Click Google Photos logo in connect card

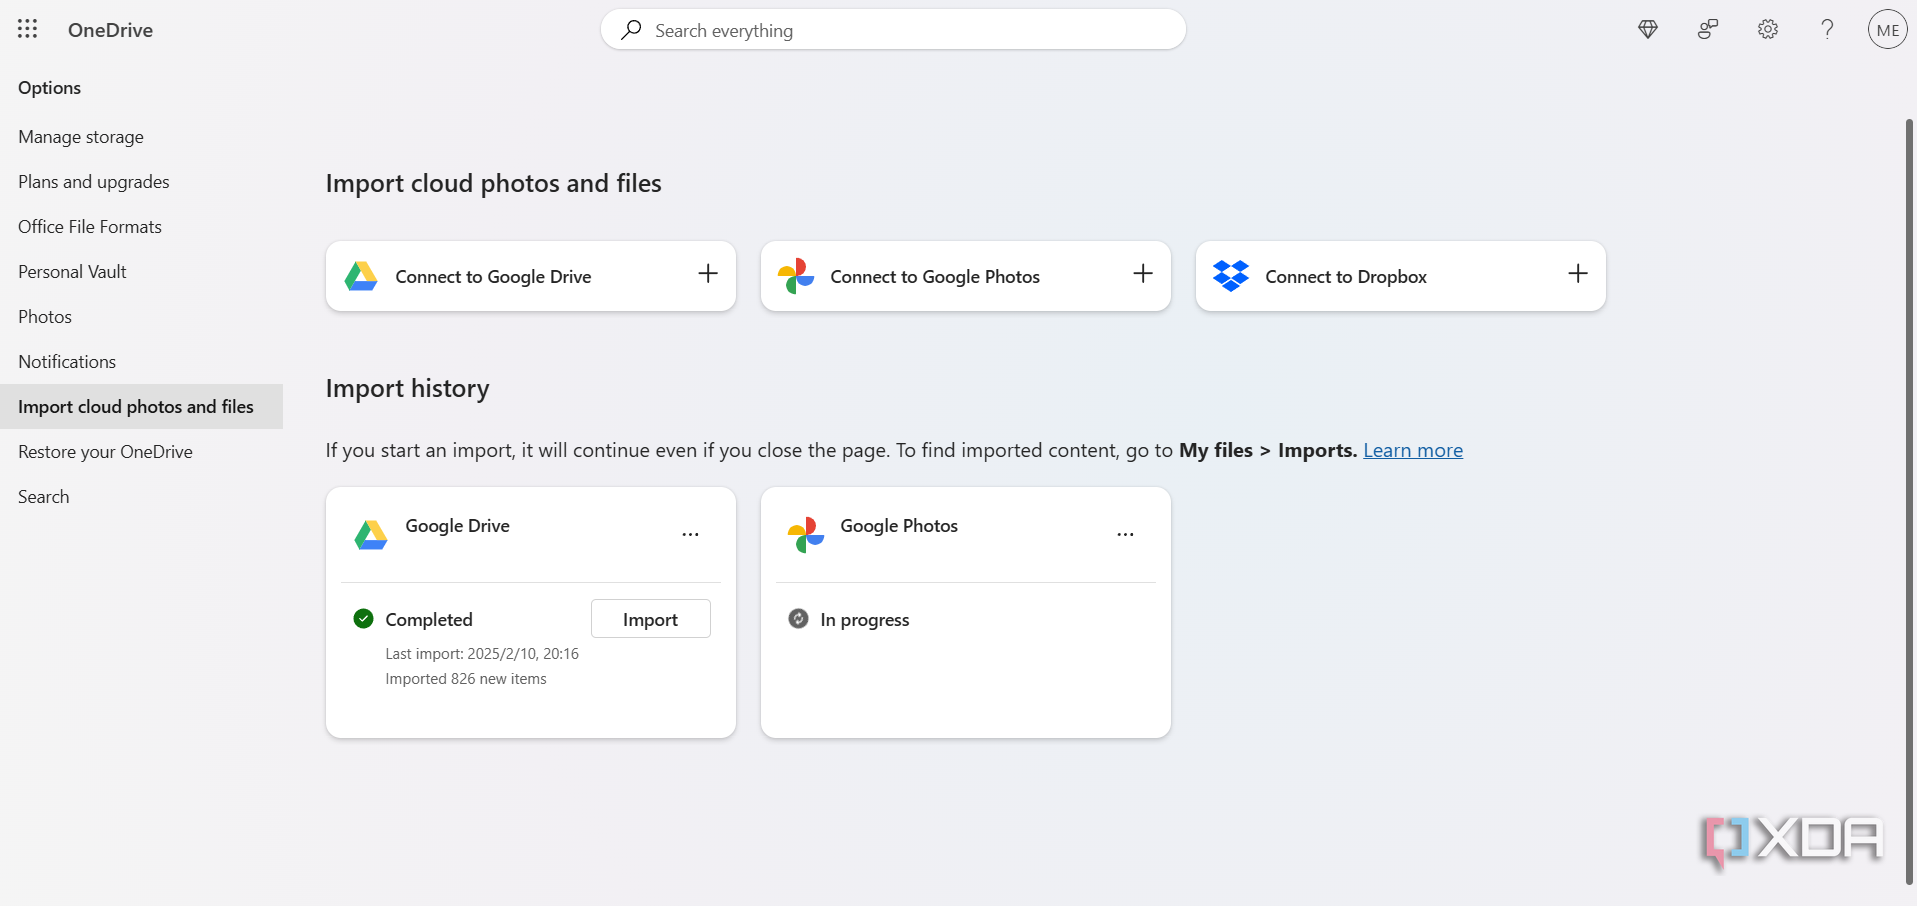pyautogui.click(x=796, y=276)
